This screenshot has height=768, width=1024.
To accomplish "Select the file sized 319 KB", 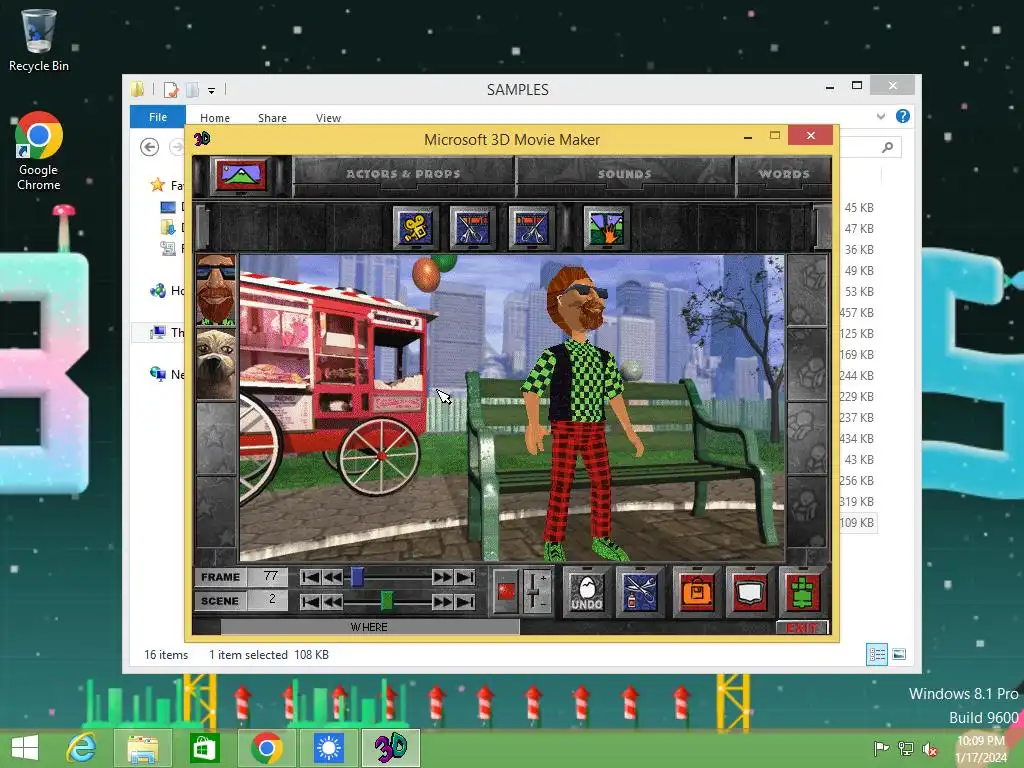I will (857, 502).
